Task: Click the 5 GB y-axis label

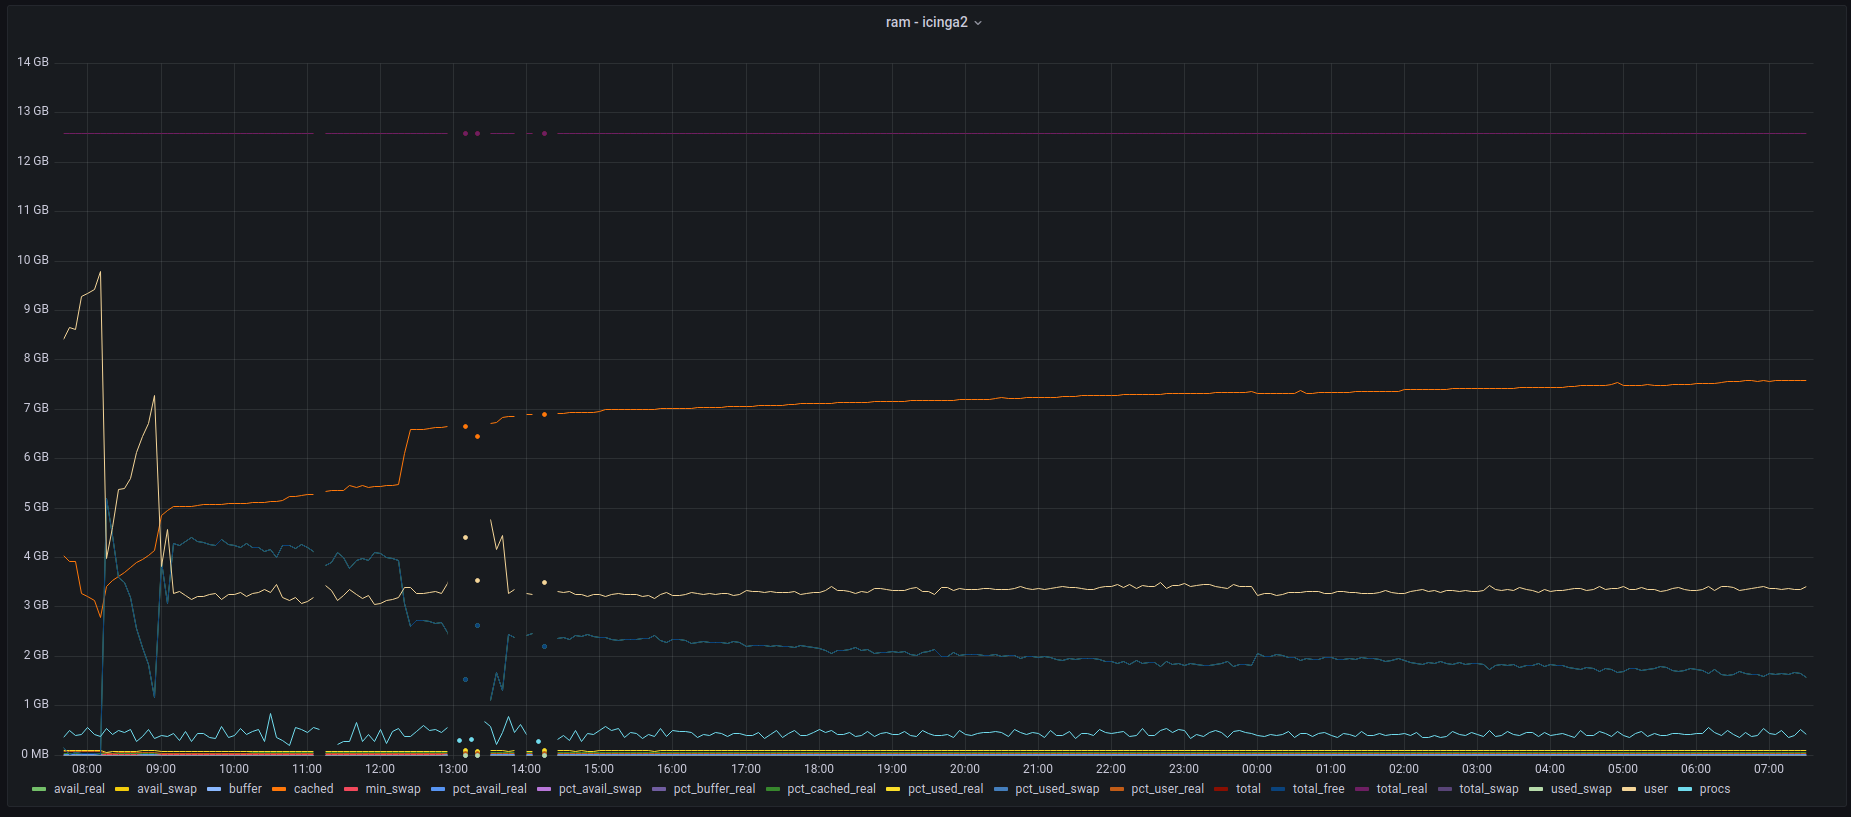Action: pos(36,507)
